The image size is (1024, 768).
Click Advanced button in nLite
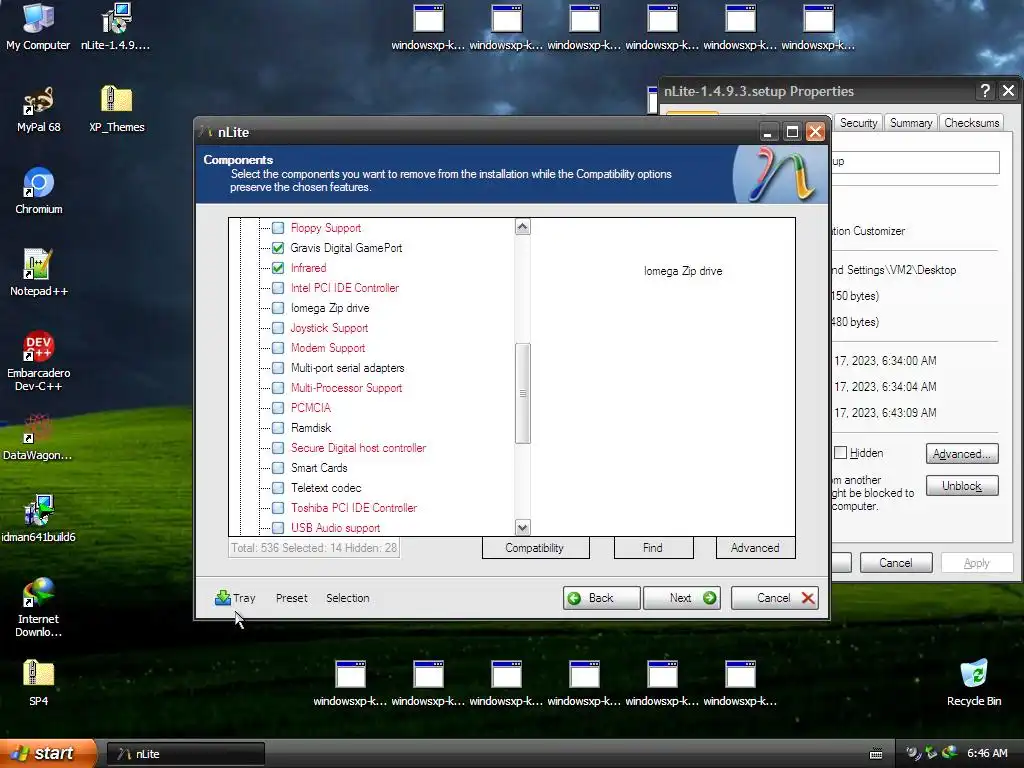tap(756, 548)
